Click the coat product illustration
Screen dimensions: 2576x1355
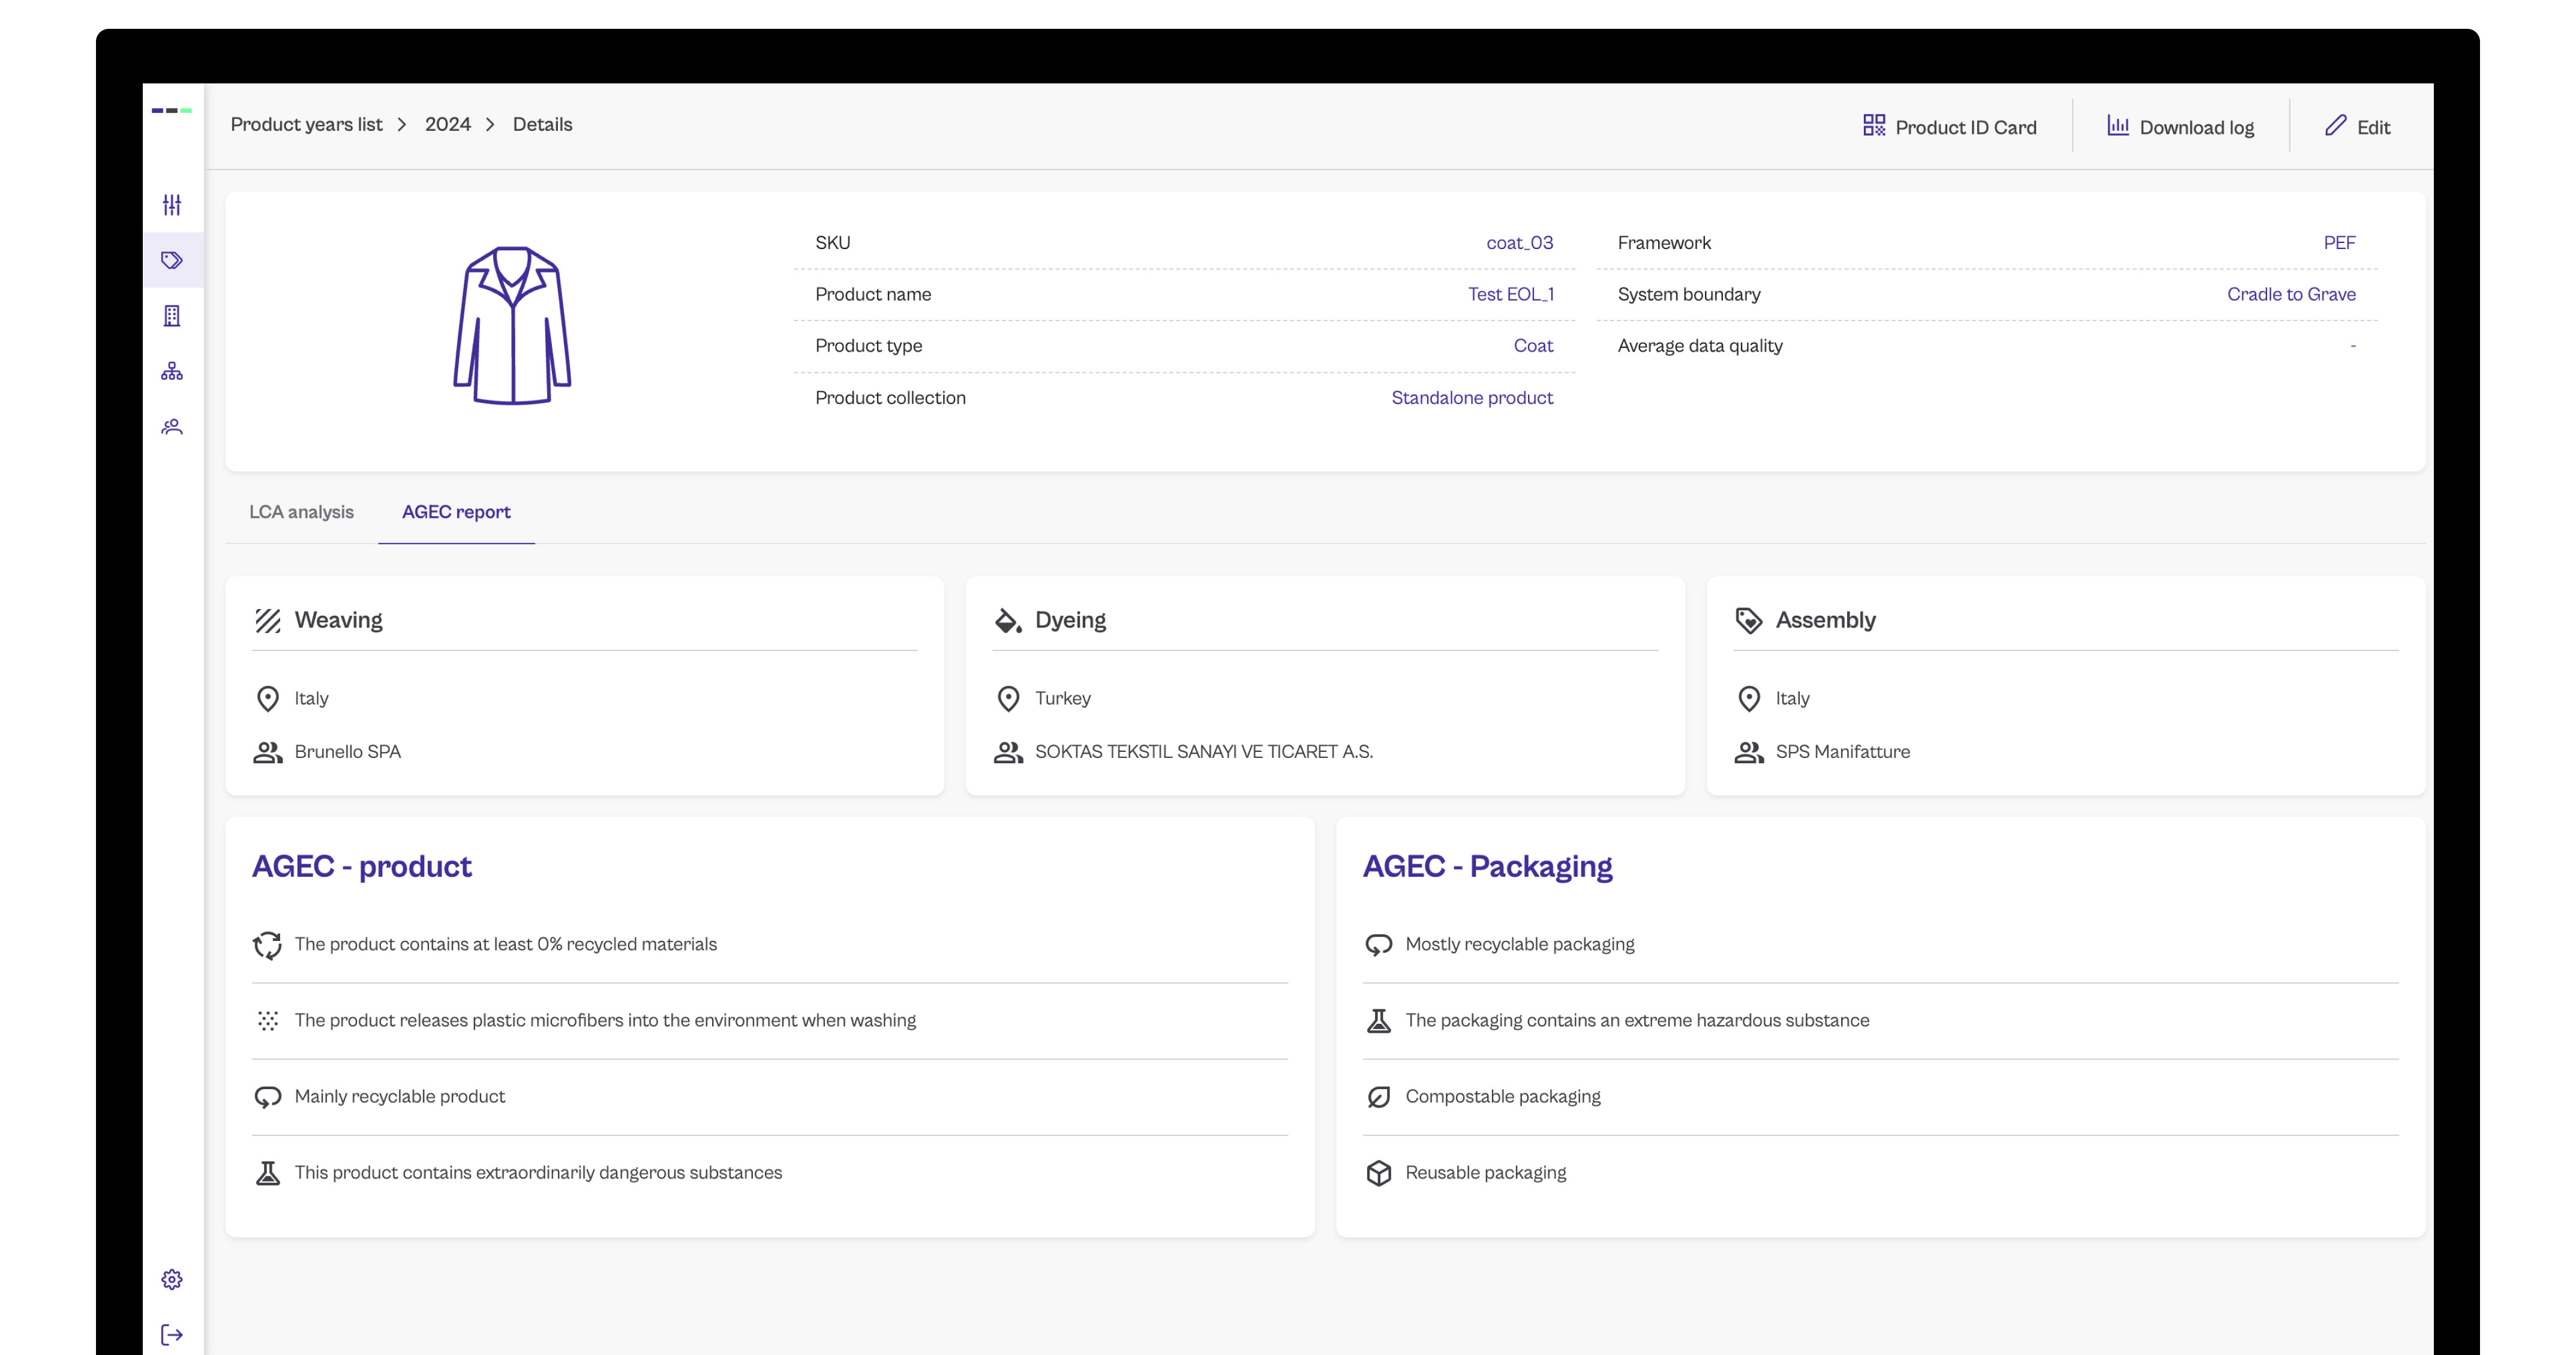click(512, 325)
